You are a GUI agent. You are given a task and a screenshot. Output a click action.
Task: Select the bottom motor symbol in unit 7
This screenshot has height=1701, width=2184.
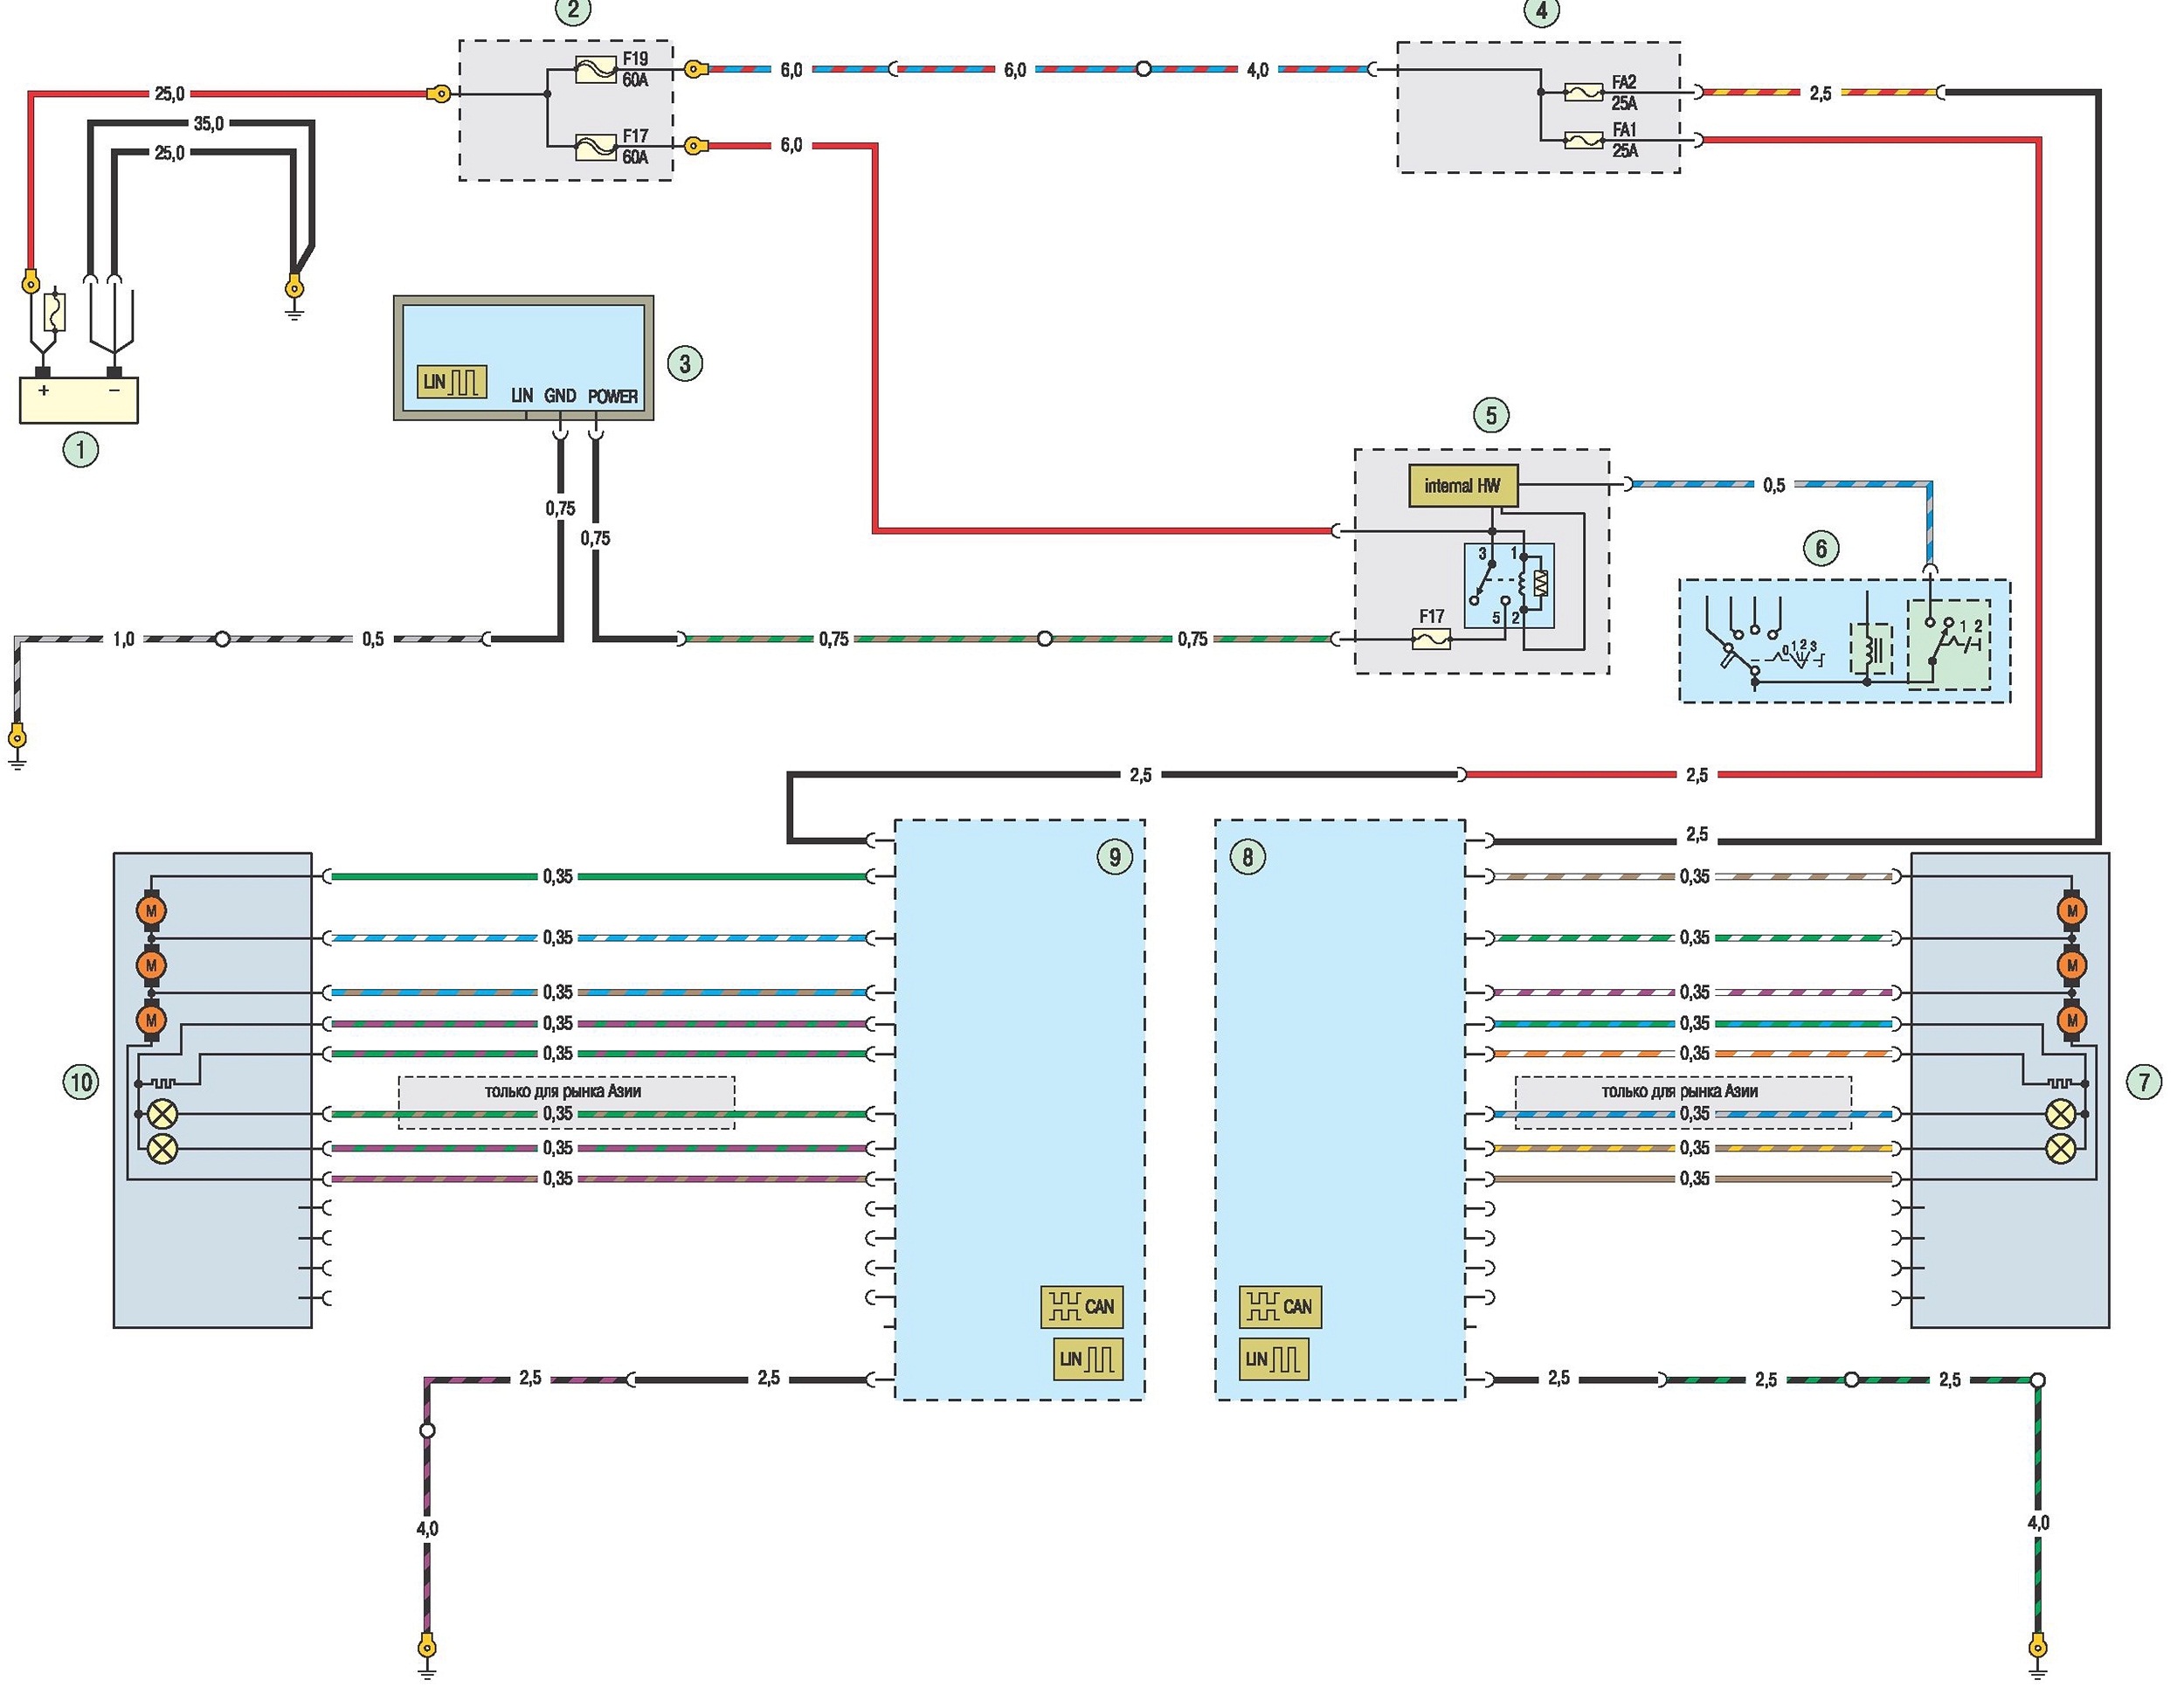click(2072, 1020)
